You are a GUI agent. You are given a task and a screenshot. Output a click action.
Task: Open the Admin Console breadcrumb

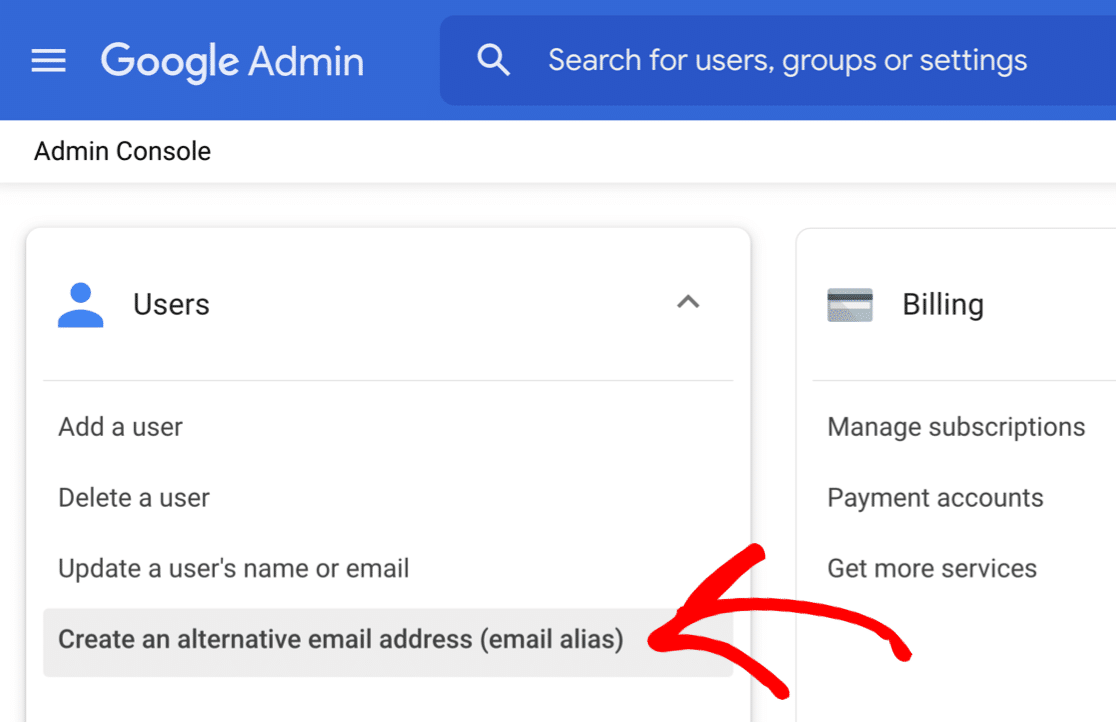coord(121,151)
